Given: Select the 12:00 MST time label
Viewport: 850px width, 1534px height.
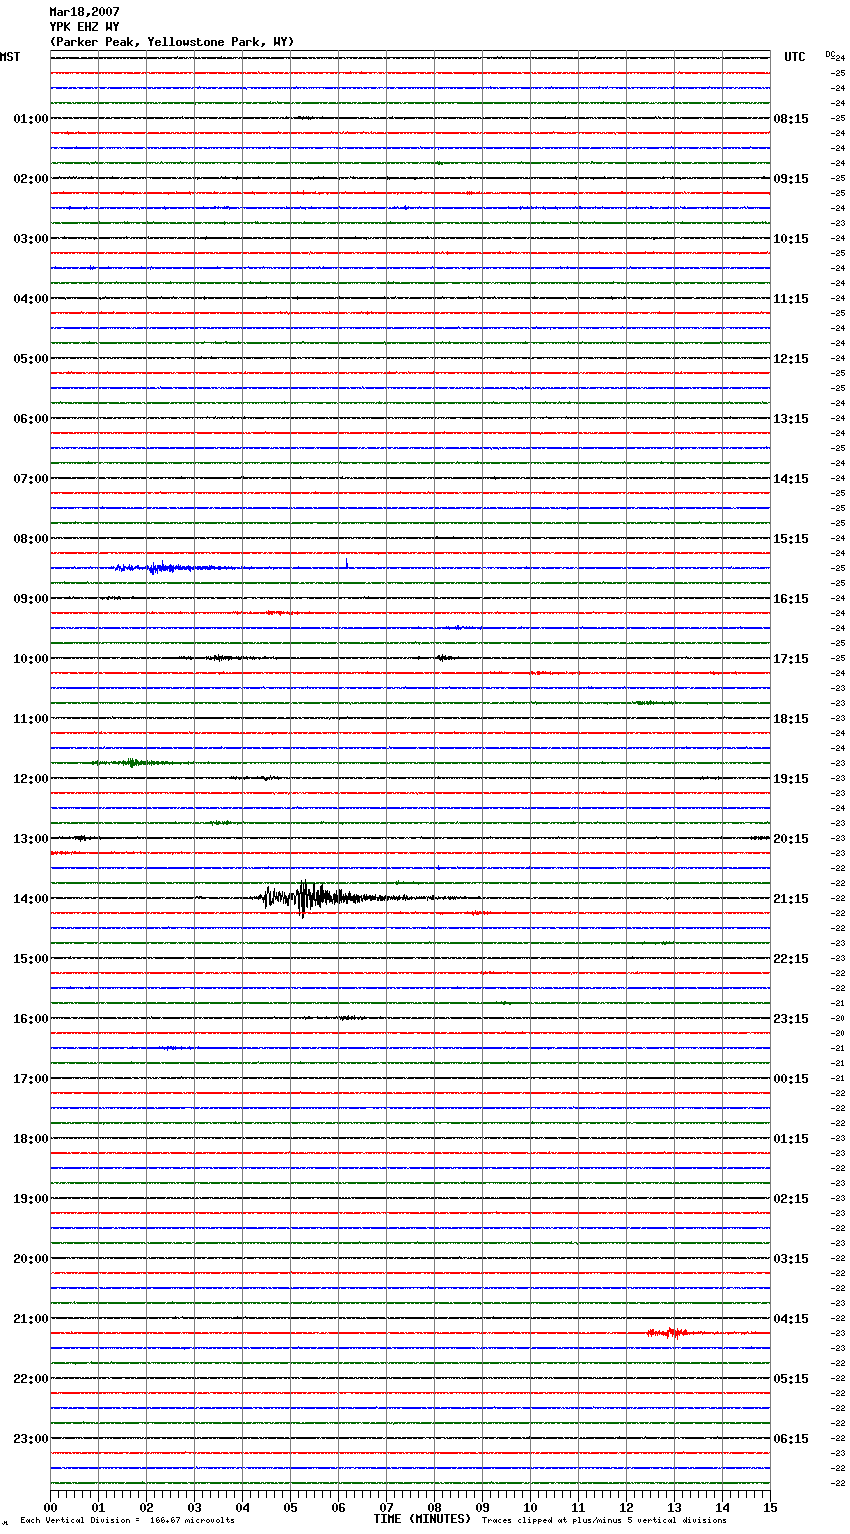Looking at the screenshot, I should (31, 779).
